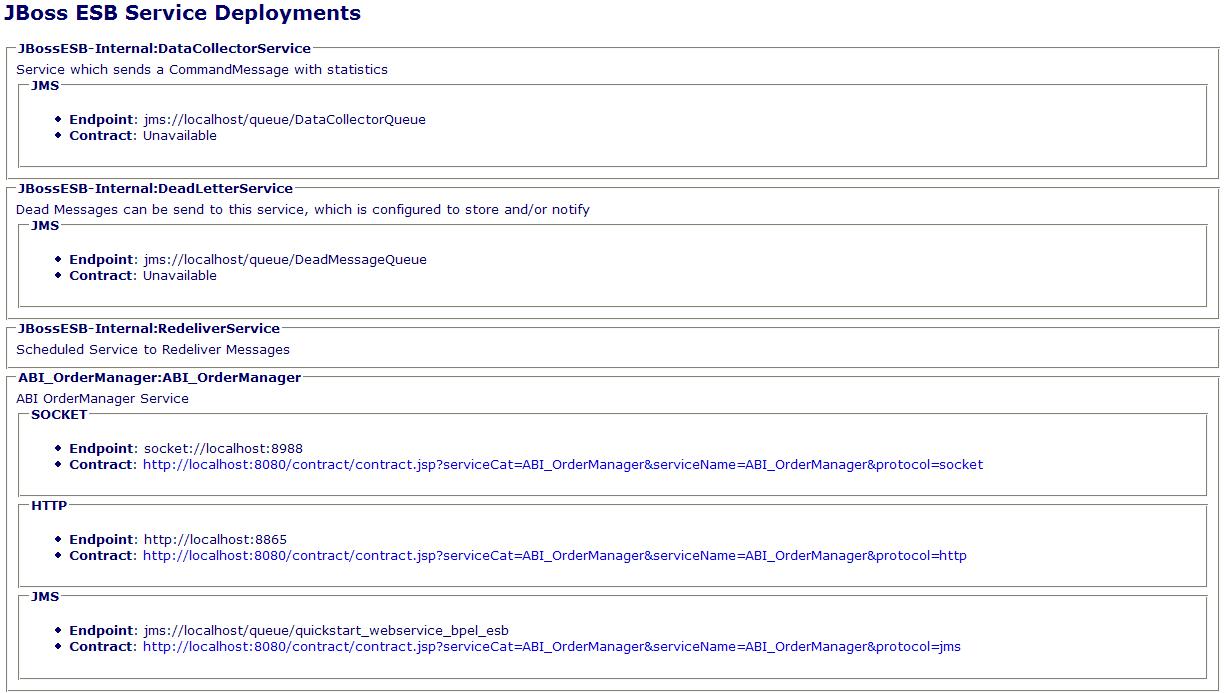Click the ABI_OrderManager:ABI_OrderManager section title
1224x693 pixels.
[159, 377]
